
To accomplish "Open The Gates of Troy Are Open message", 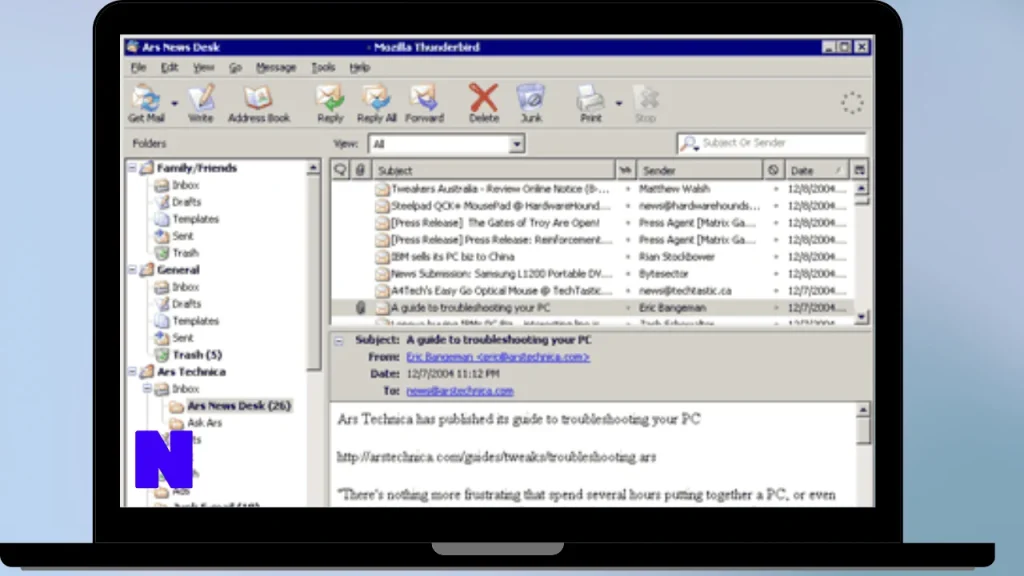I will pyautogui.click(x=495, y=223).
